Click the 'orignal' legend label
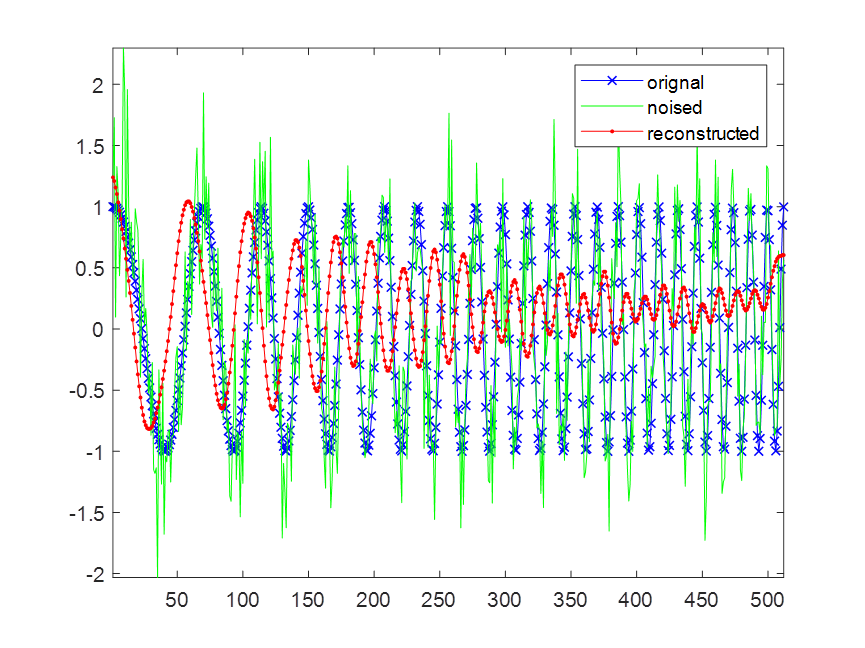The height and width of the screenshot is (648, 865). click(675, 82)
